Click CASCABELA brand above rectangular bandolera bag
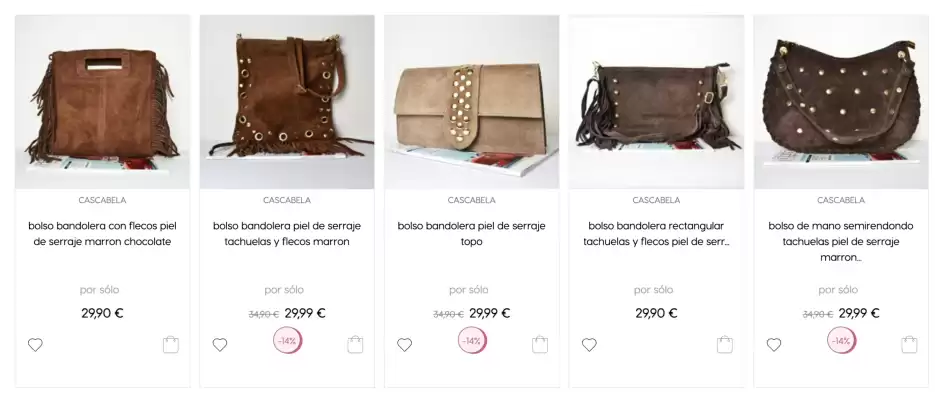 (656, 200)
